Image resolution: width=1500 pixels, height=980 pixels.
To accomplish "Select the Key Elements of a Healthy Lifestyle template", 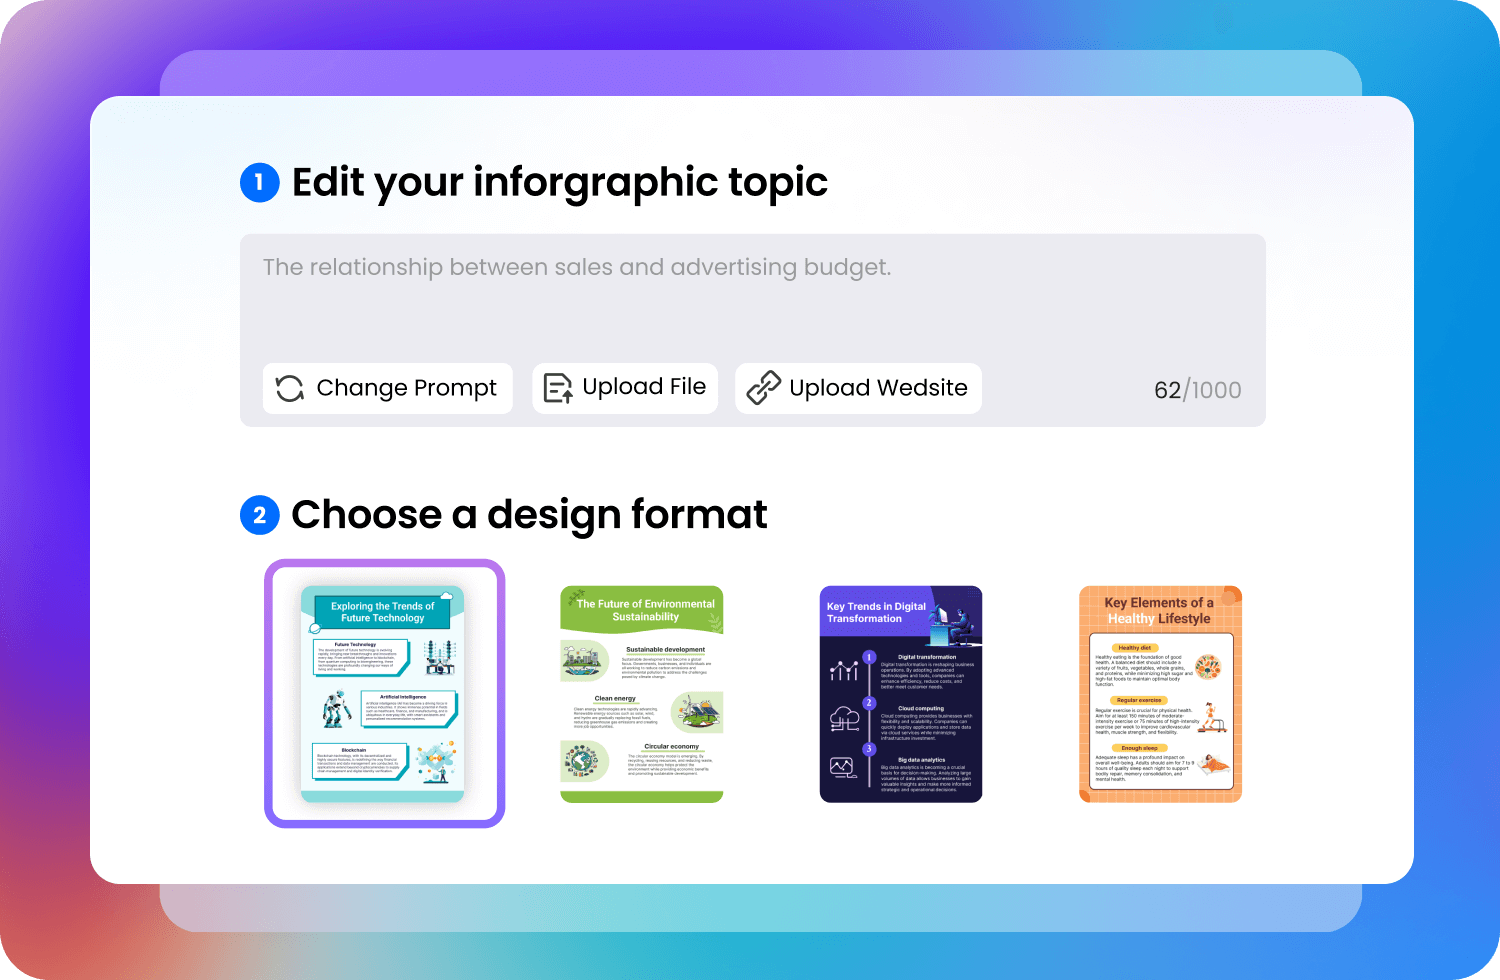I will [x=1160, y=694].
